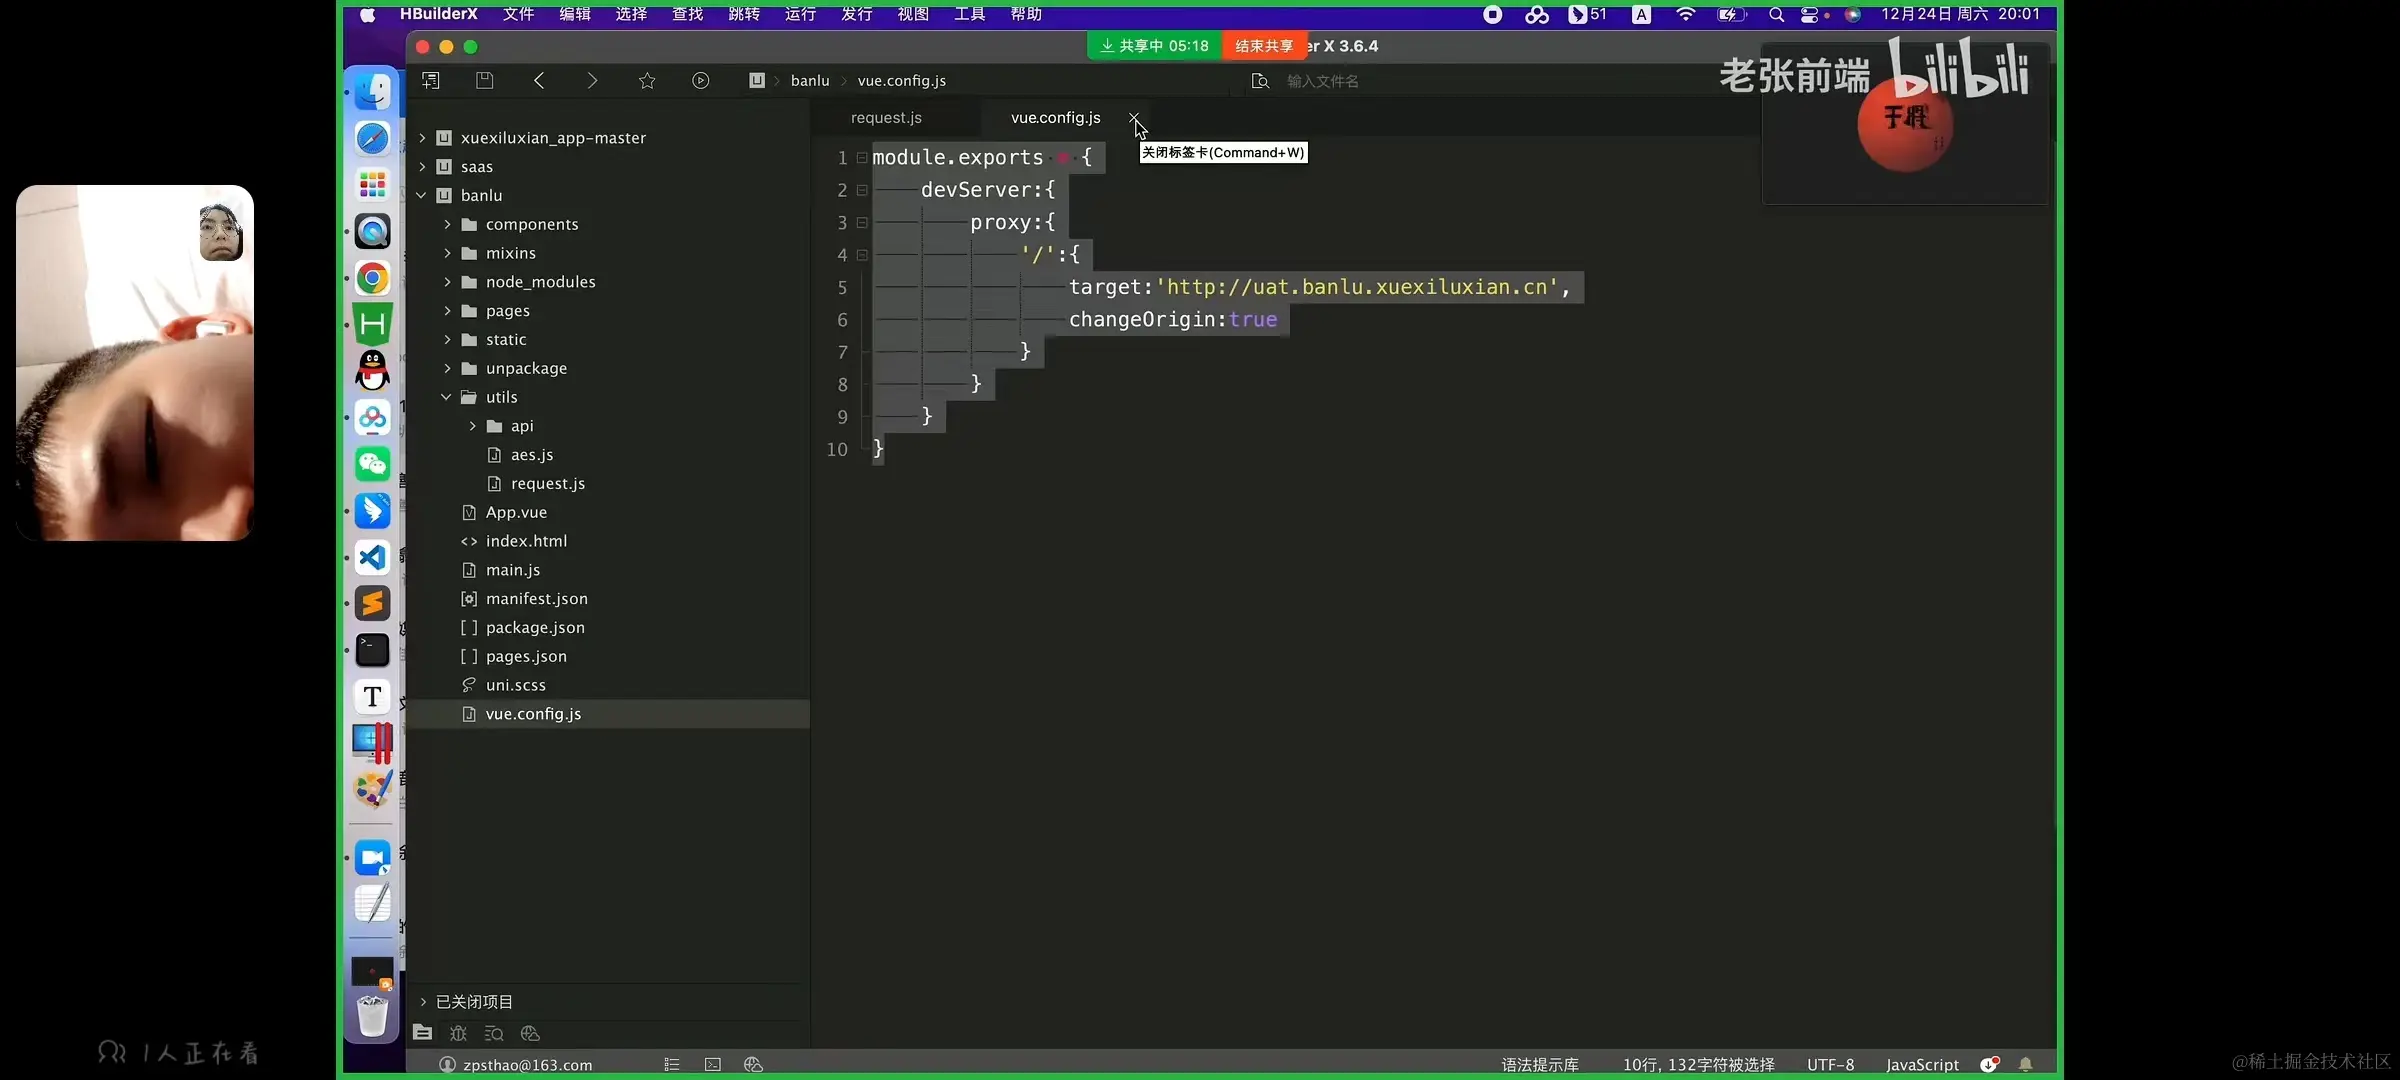
Task: Open the search-in-files panel icon
Action: 494,1033
